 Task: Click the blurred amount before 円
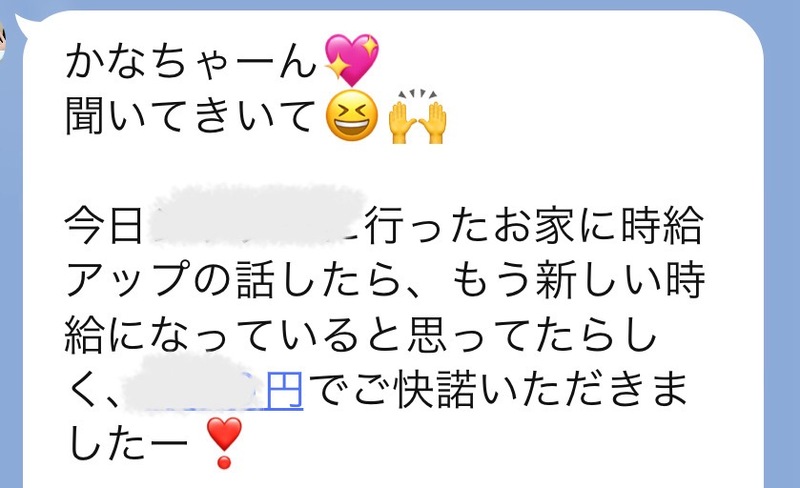point(194,385)
